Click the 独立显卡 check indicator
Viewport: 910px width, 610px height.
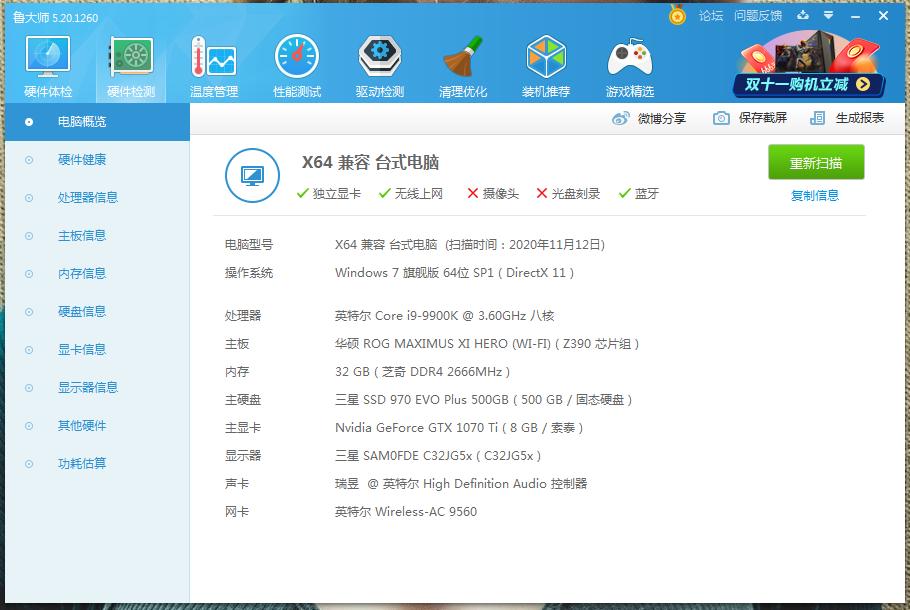(x=328, y=193)
